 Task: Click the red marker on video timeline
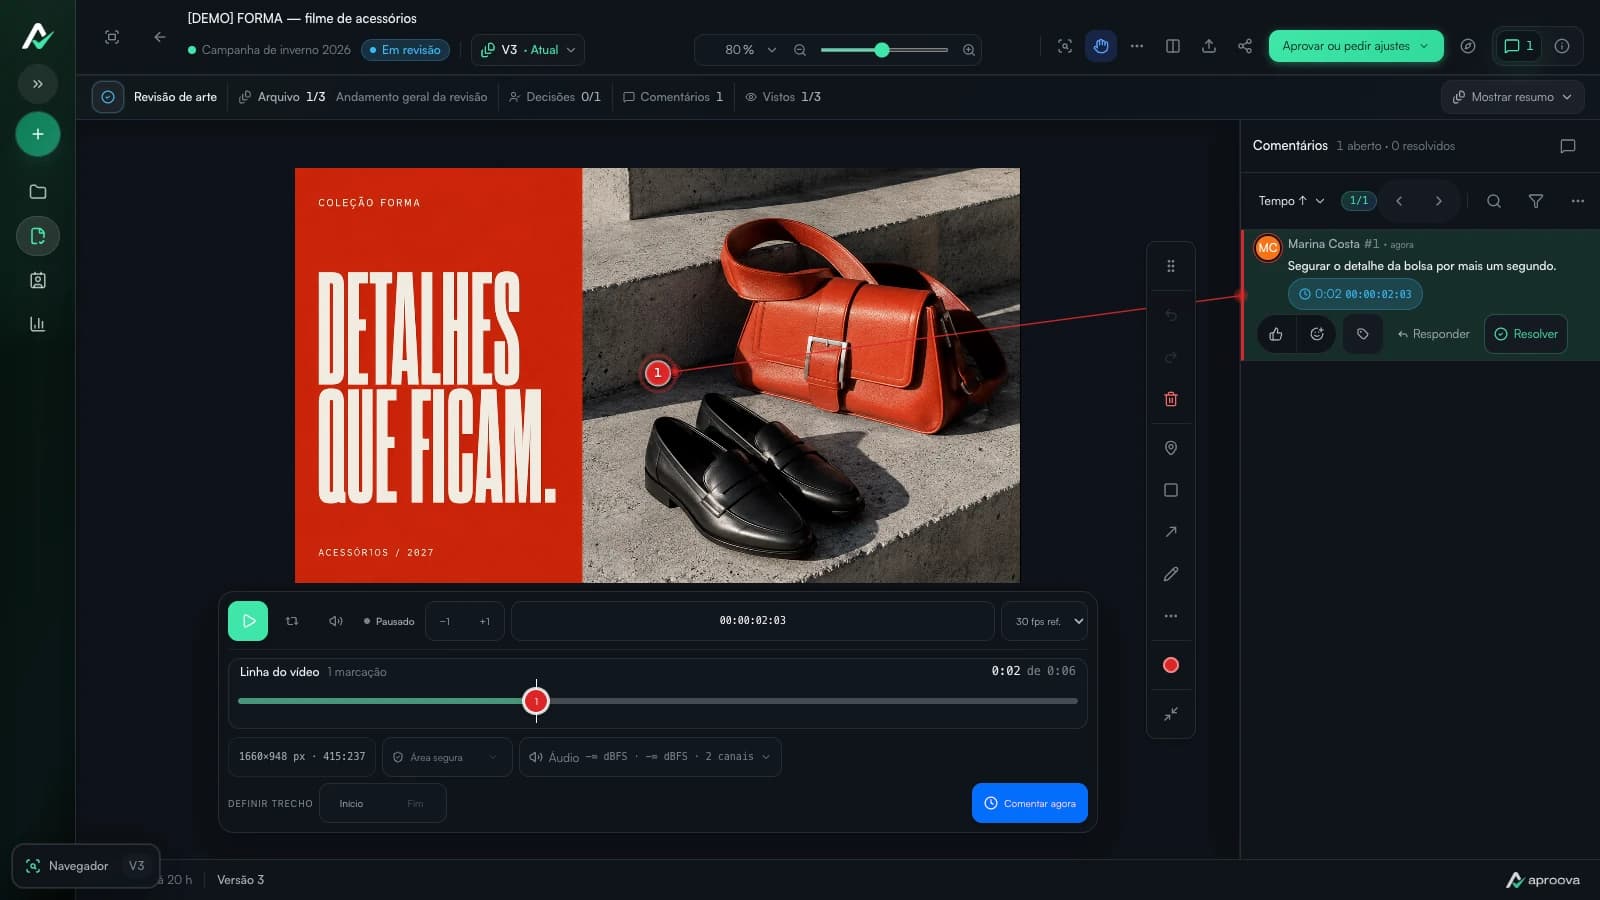[x=536, y=701]
